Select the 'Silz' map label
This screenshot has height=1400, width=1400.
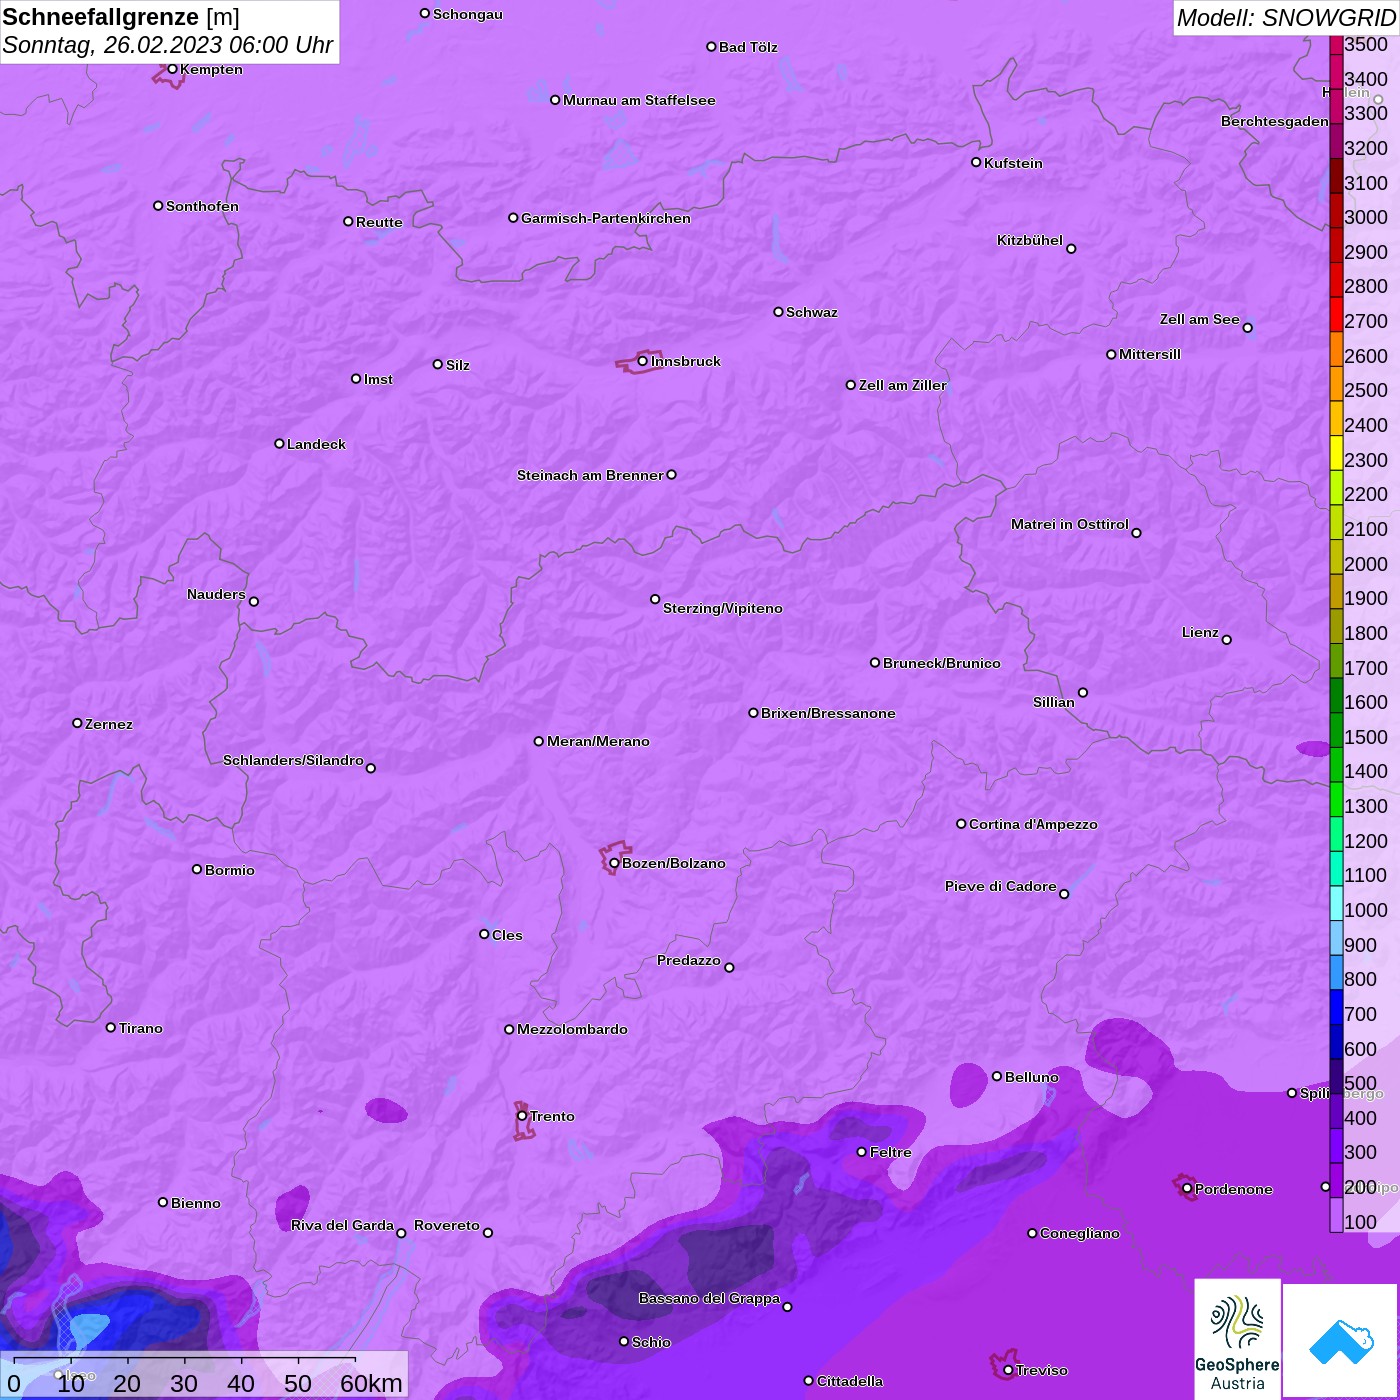click(458, 365)
